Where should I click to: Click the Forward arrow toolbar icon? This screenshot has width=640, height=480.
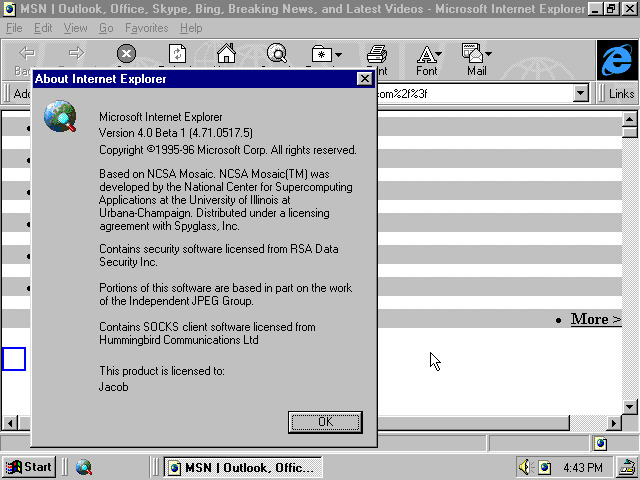[x=76, y=53]
